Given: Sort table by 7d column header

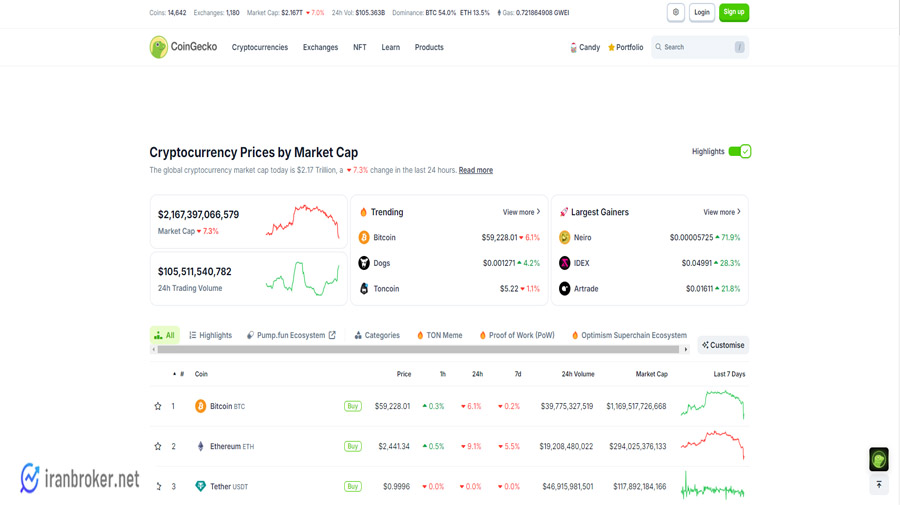Looking at the screenshot, I should pos(518,374).
